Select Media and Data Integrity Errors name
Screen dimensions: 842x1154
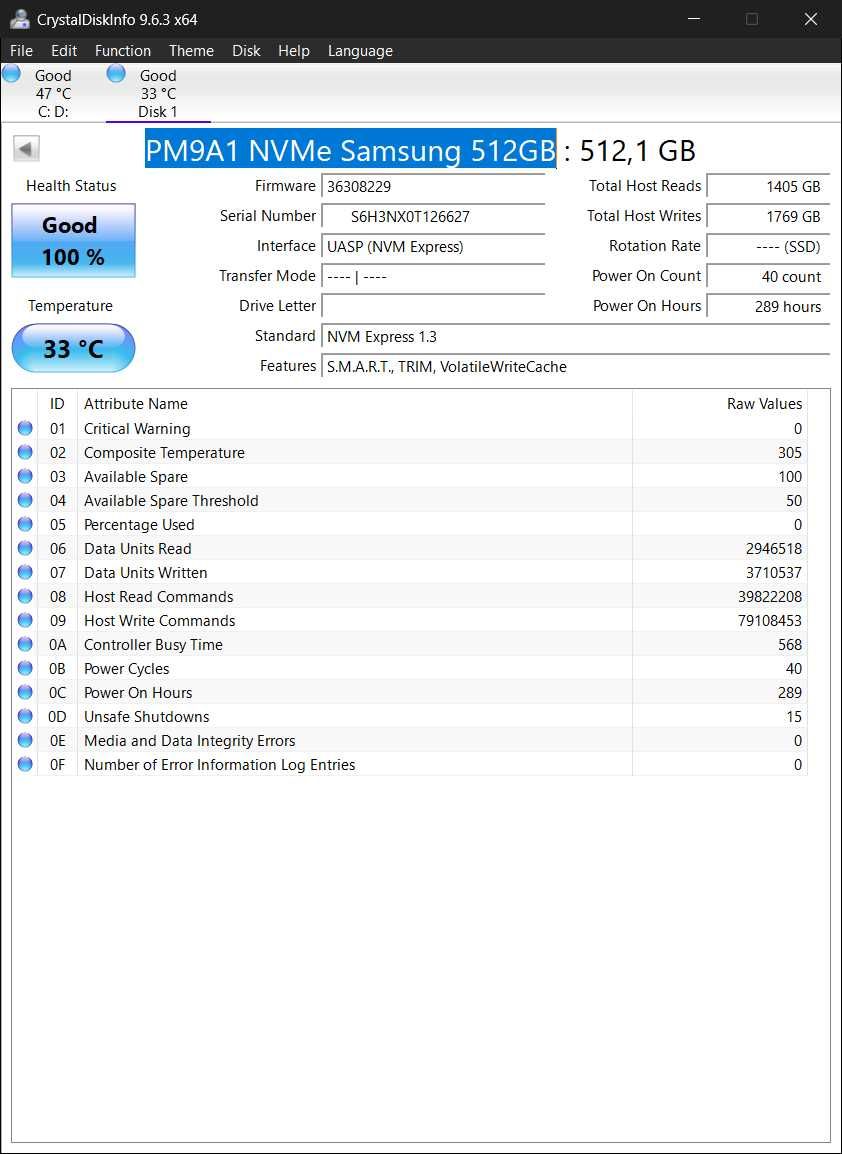(x=190, y=741)
